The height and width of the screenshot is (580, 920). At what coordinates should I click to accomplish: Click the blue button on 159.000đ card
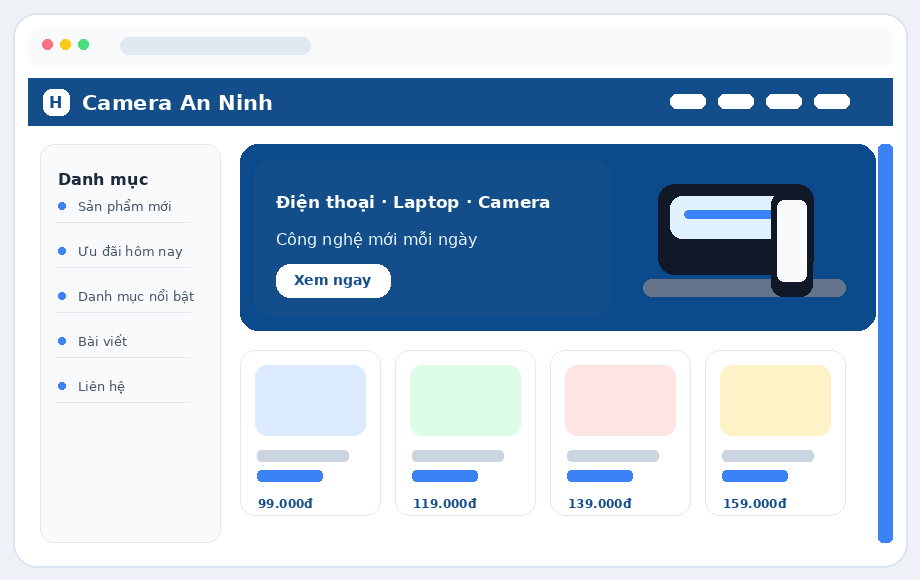pyautogui.click(x=755, y=476)
